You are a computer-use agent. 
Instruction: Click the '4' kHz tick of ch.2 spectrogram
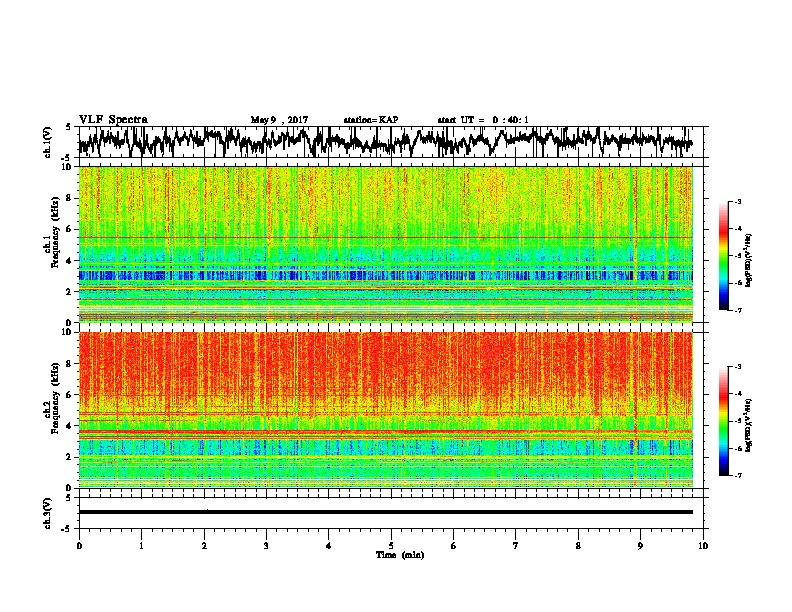click(x=70, y=426)
